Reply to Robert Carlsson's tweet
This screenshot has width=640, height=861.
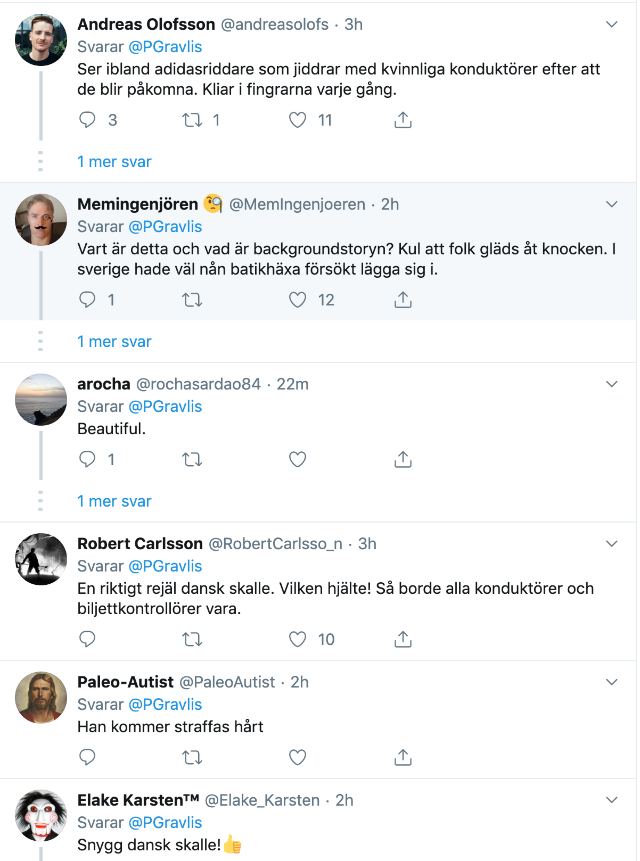click(87, 639)
